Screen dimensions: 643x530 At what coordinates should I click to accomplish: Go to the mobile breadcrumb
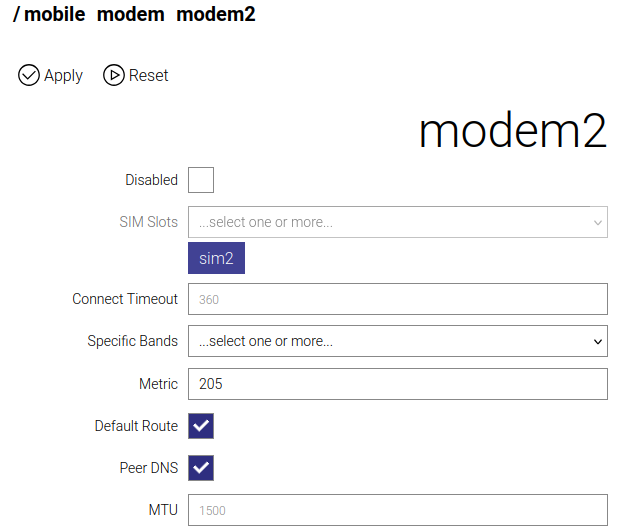57,16
